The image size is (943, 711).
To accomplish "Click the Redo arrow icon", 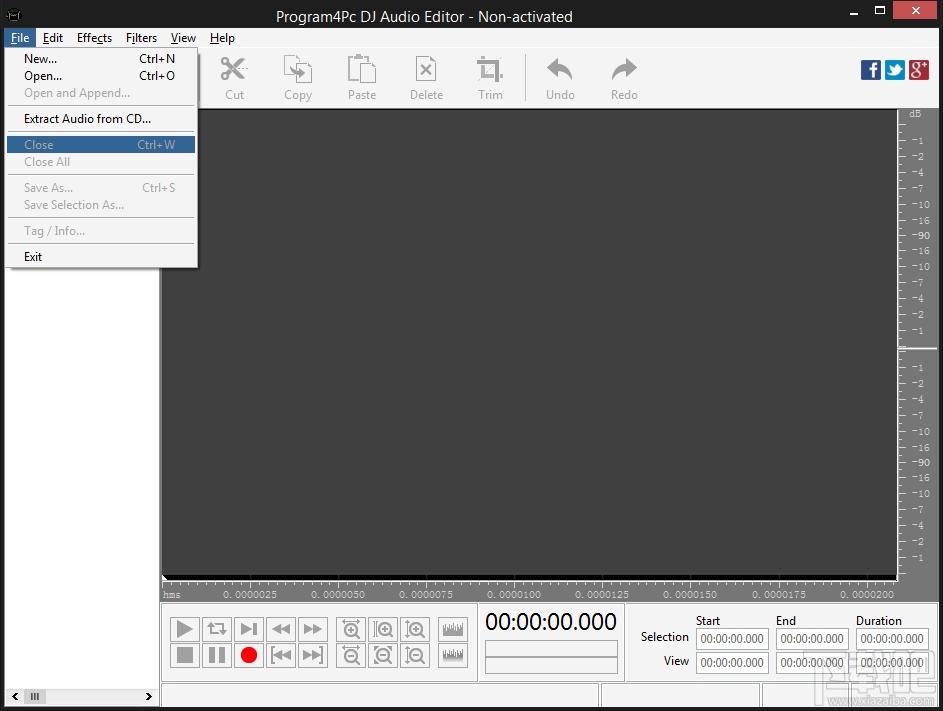I will click(624, 77).
